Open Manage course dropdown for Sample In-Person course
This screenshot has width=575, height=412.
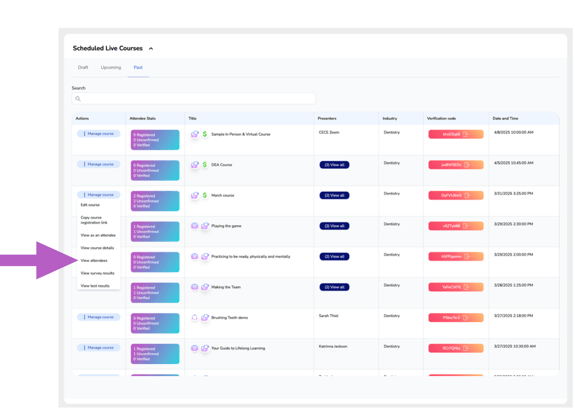[x=99, y=134]
